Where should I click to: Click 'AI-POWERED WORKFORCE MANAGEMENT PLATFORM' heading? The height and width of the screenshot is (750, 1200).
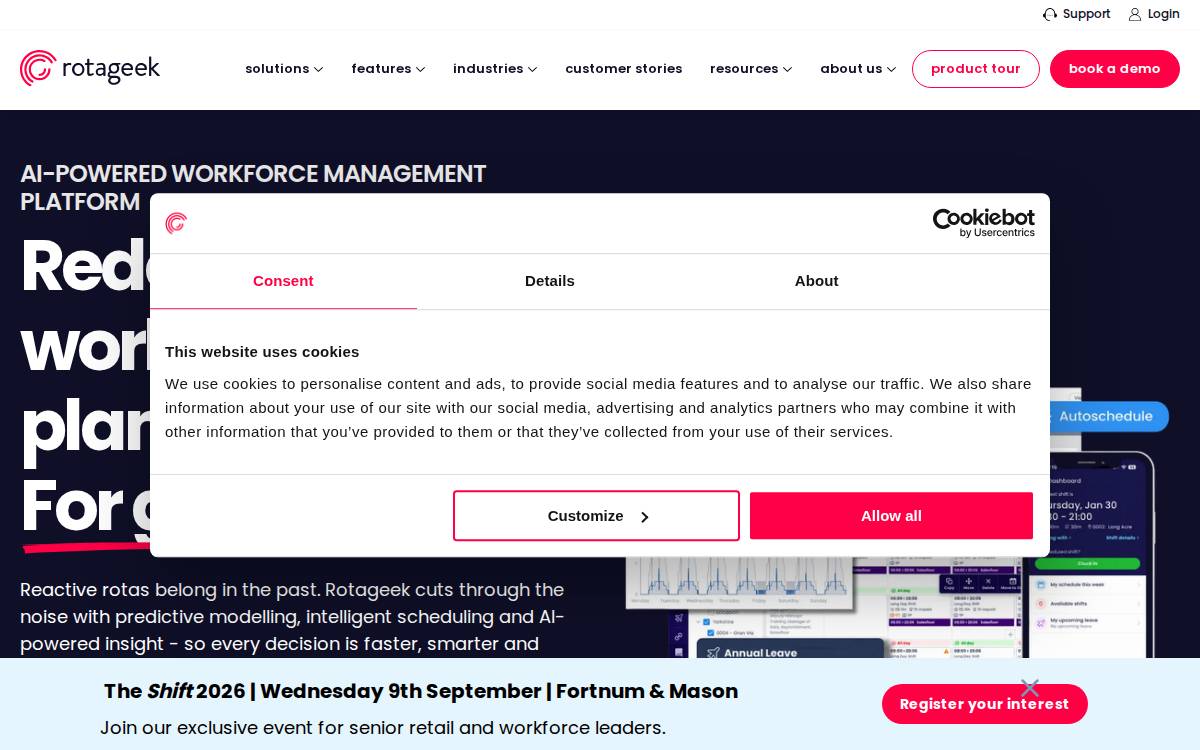point(253,188)
